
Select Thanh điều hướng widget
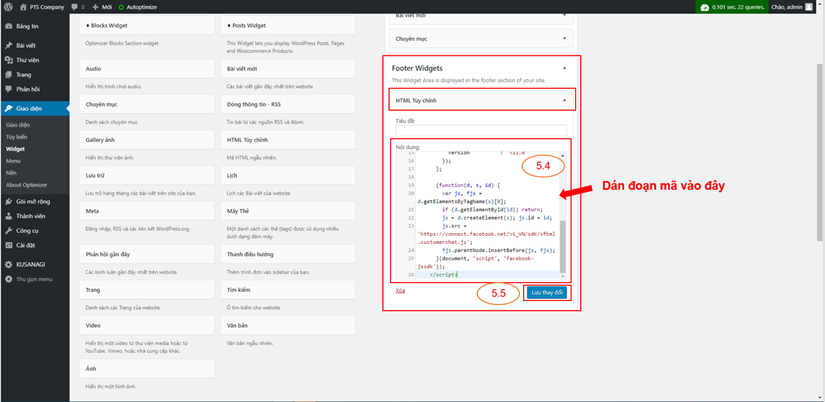tap(288, 254)
